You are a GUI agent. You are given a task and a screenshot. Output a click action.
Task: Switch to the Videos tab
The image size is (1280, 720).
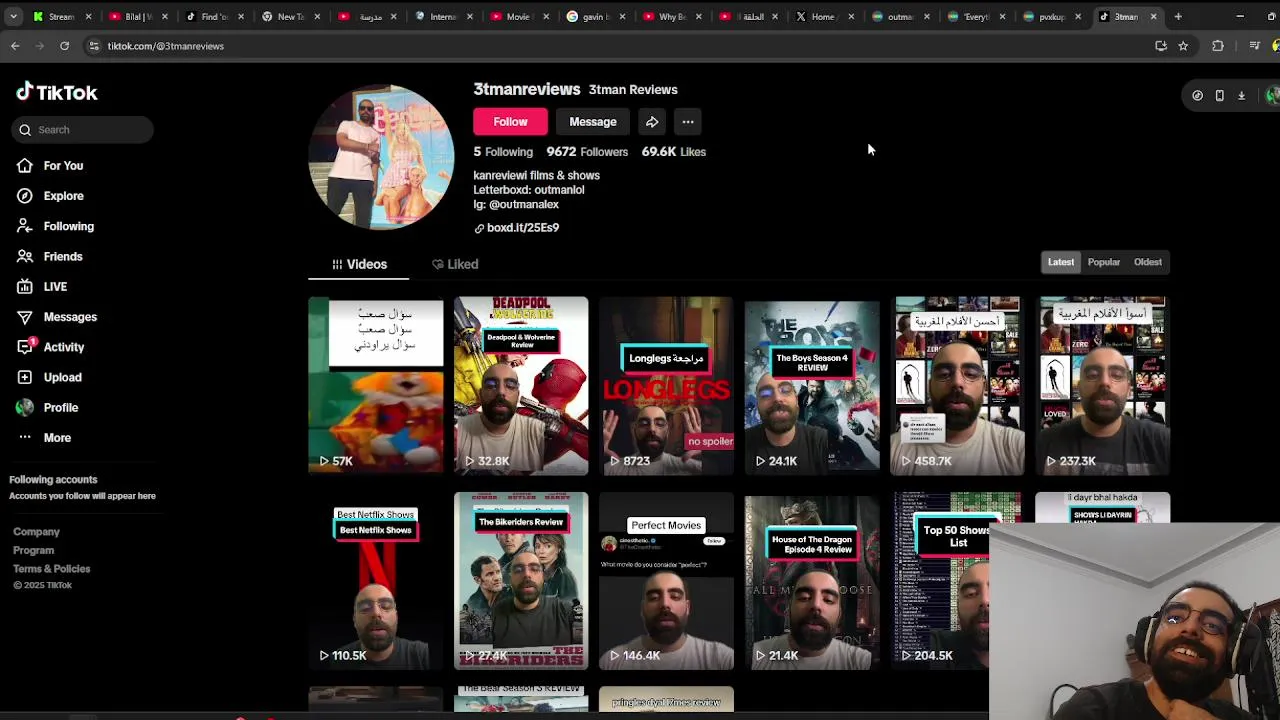[359, 264]
